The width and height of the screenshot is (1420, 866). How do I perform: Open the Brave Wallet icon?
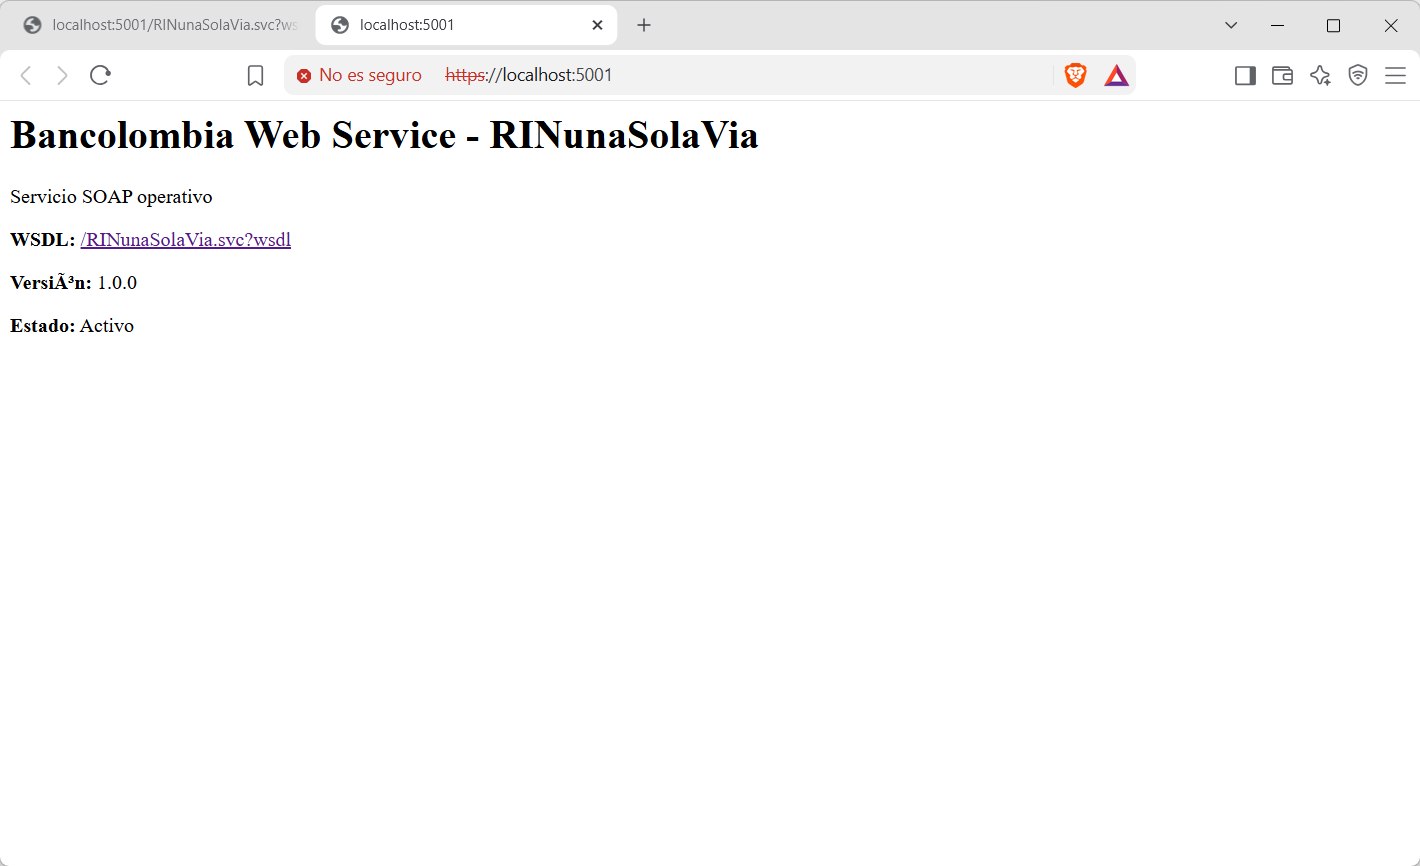point(1283,75)
